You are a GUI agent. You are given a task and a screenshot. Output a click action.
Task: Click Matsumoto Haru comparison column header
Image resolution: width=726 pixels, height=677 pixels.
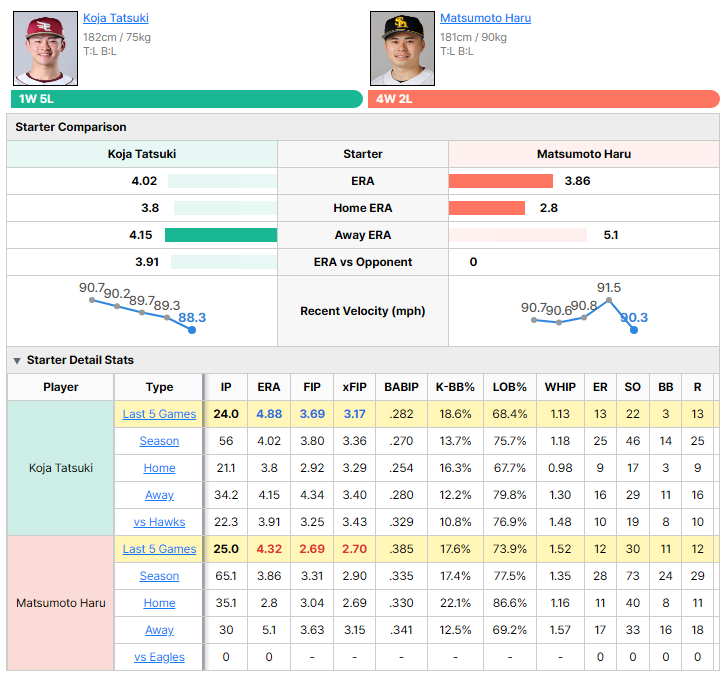(584, 154)
